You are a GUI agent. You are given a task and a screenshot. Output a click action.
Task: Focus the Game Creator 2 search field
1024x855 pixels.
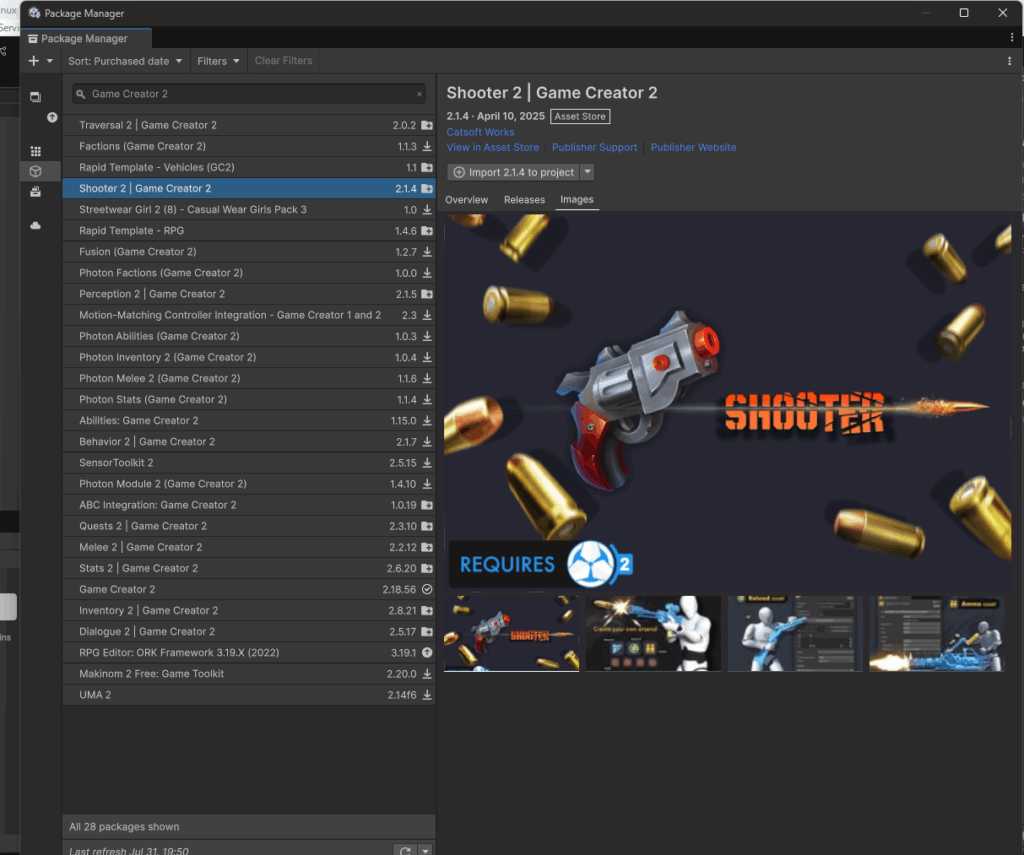(x=248, y=94)
